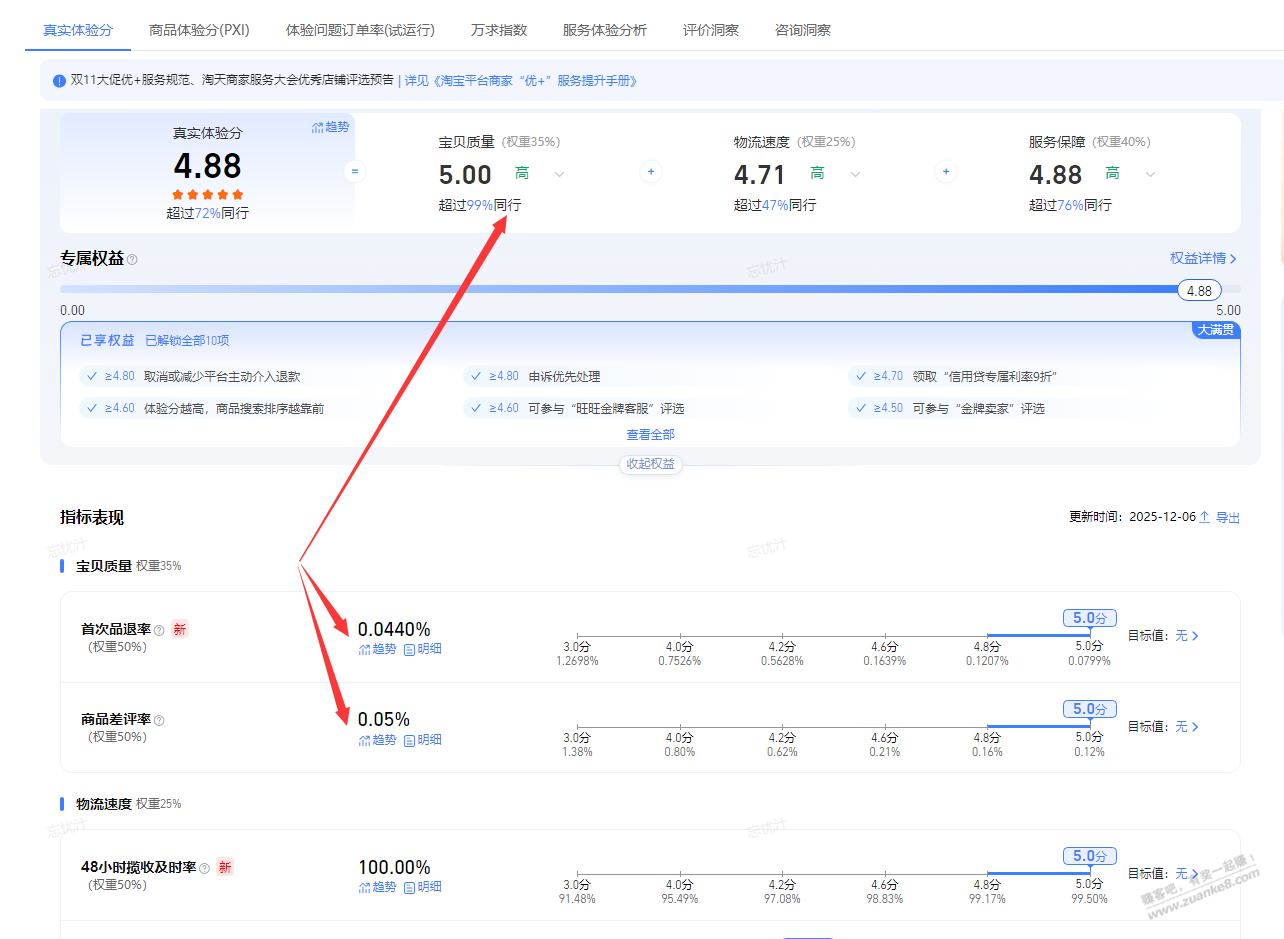
Task: Click the question mark beside 商品差评率
Action: 157,719
